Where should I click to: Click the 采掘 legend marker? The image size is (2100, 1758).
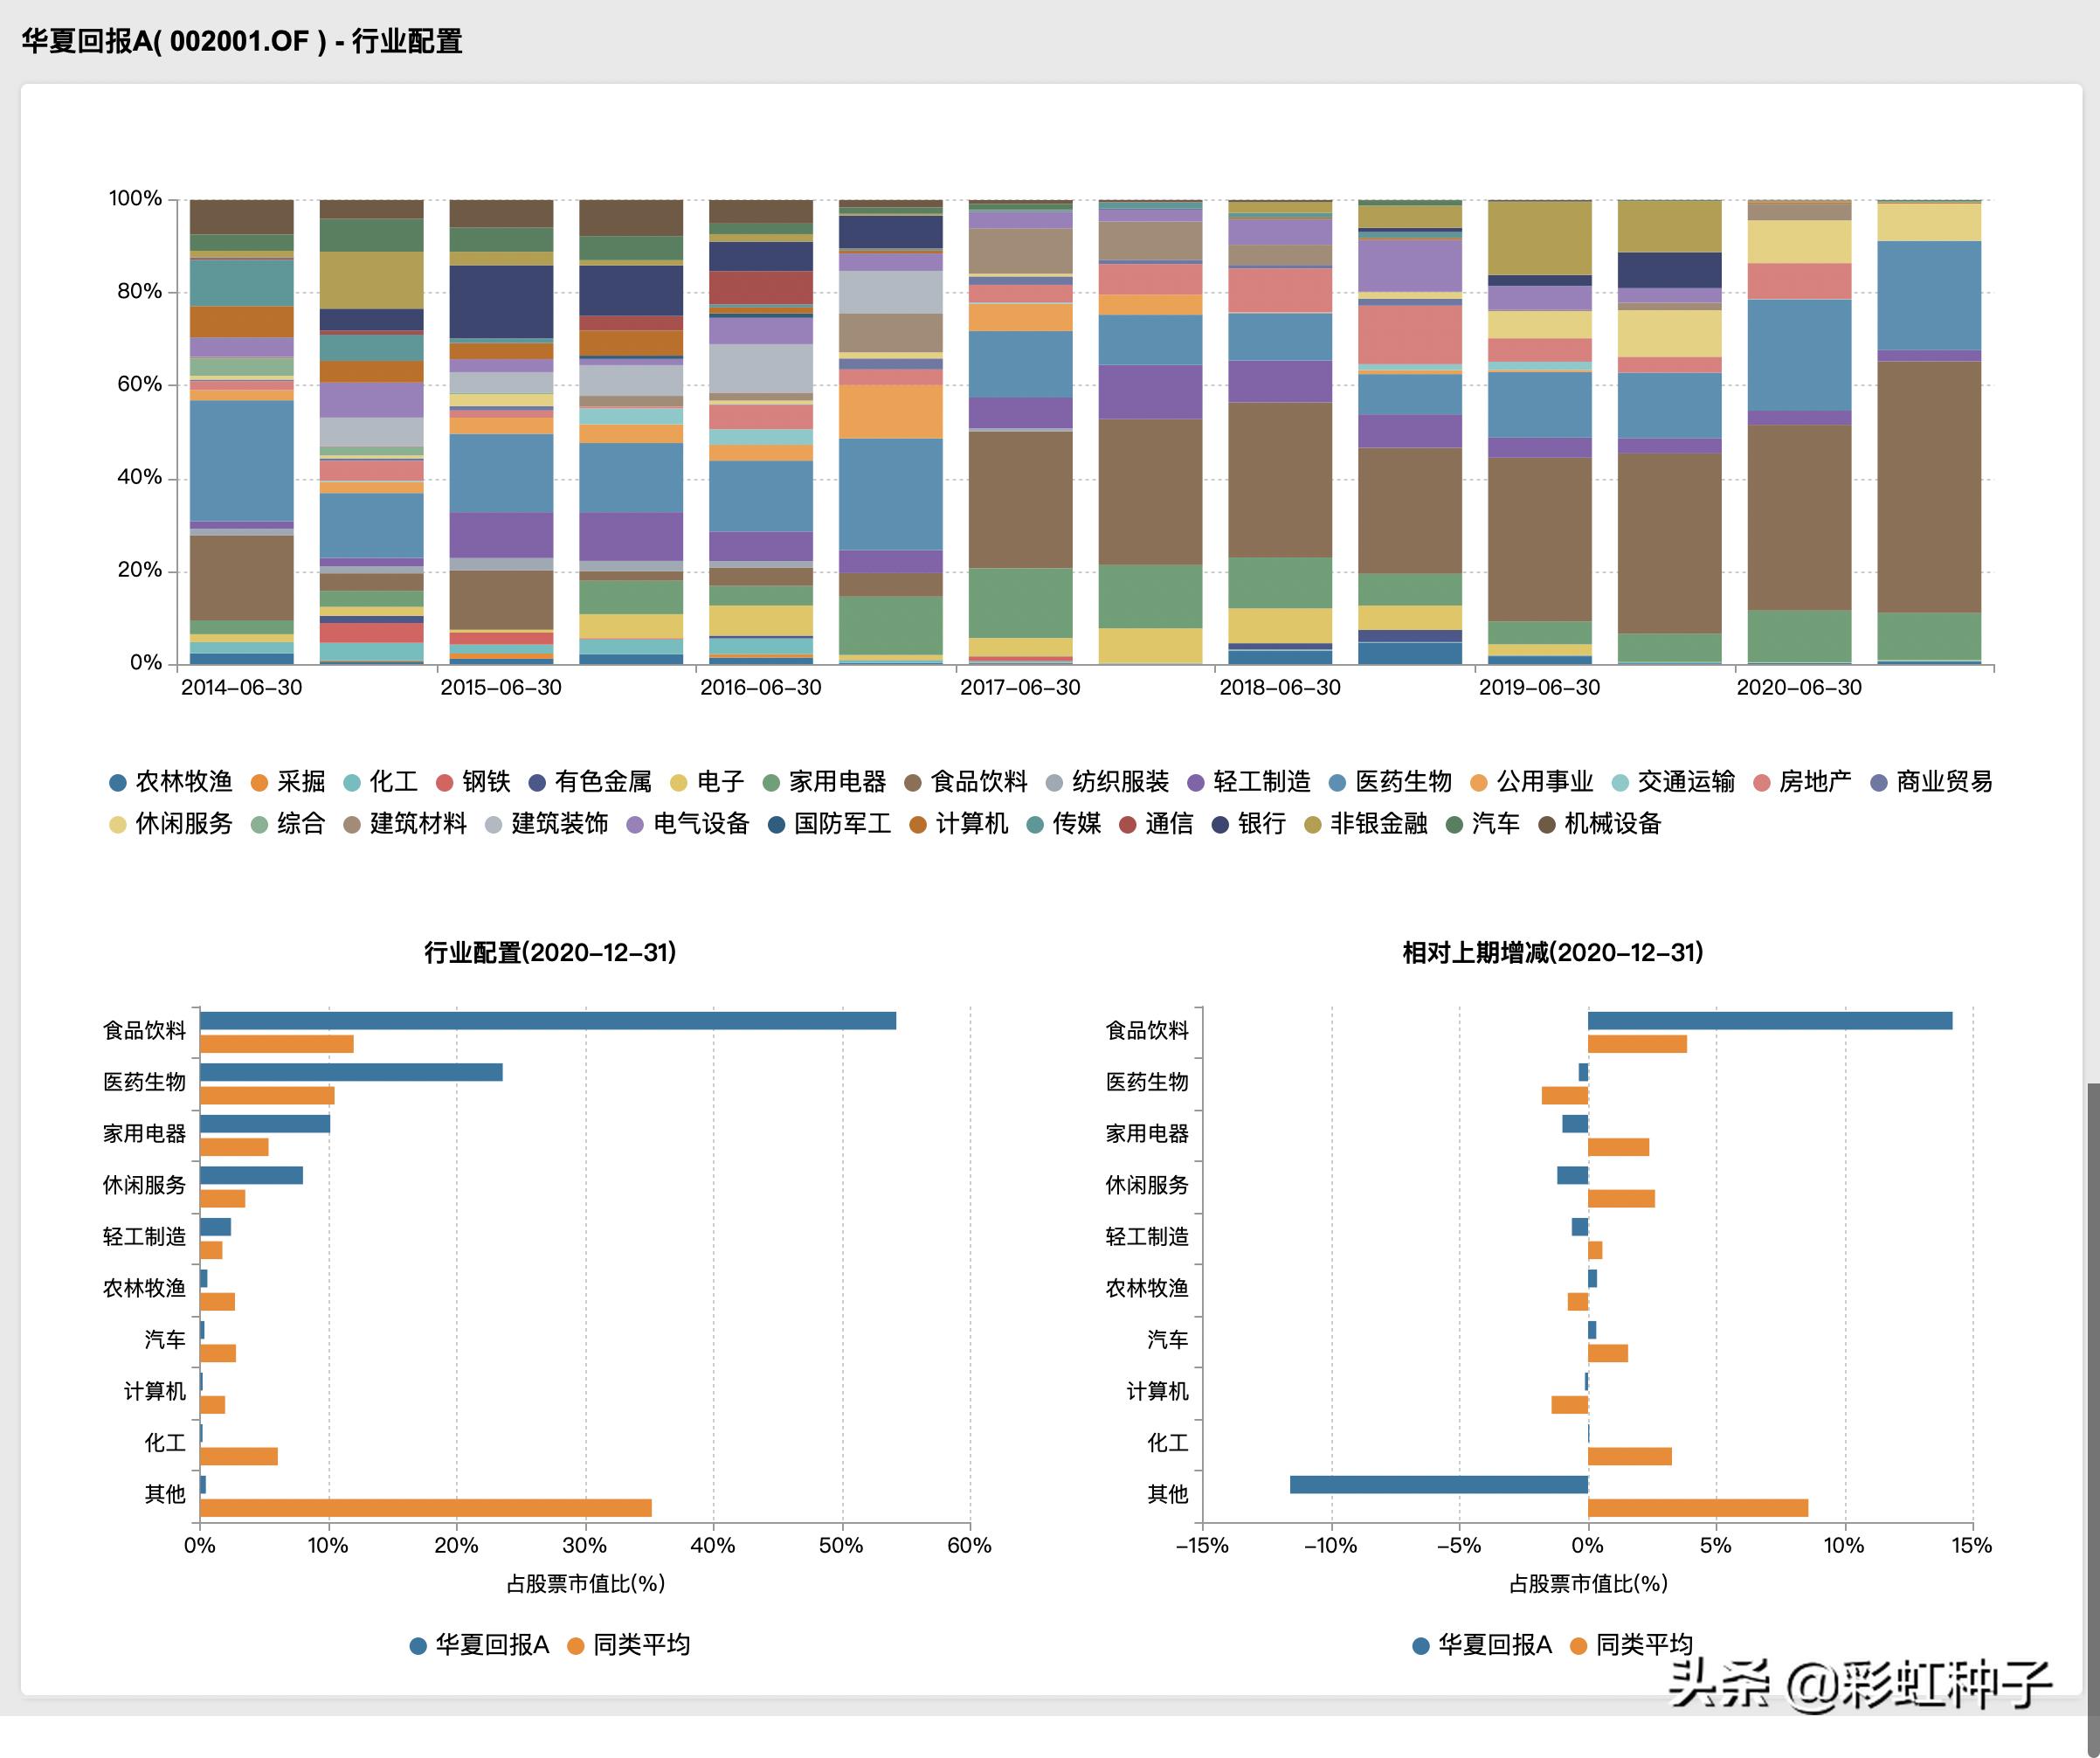[x=259, y=782]
